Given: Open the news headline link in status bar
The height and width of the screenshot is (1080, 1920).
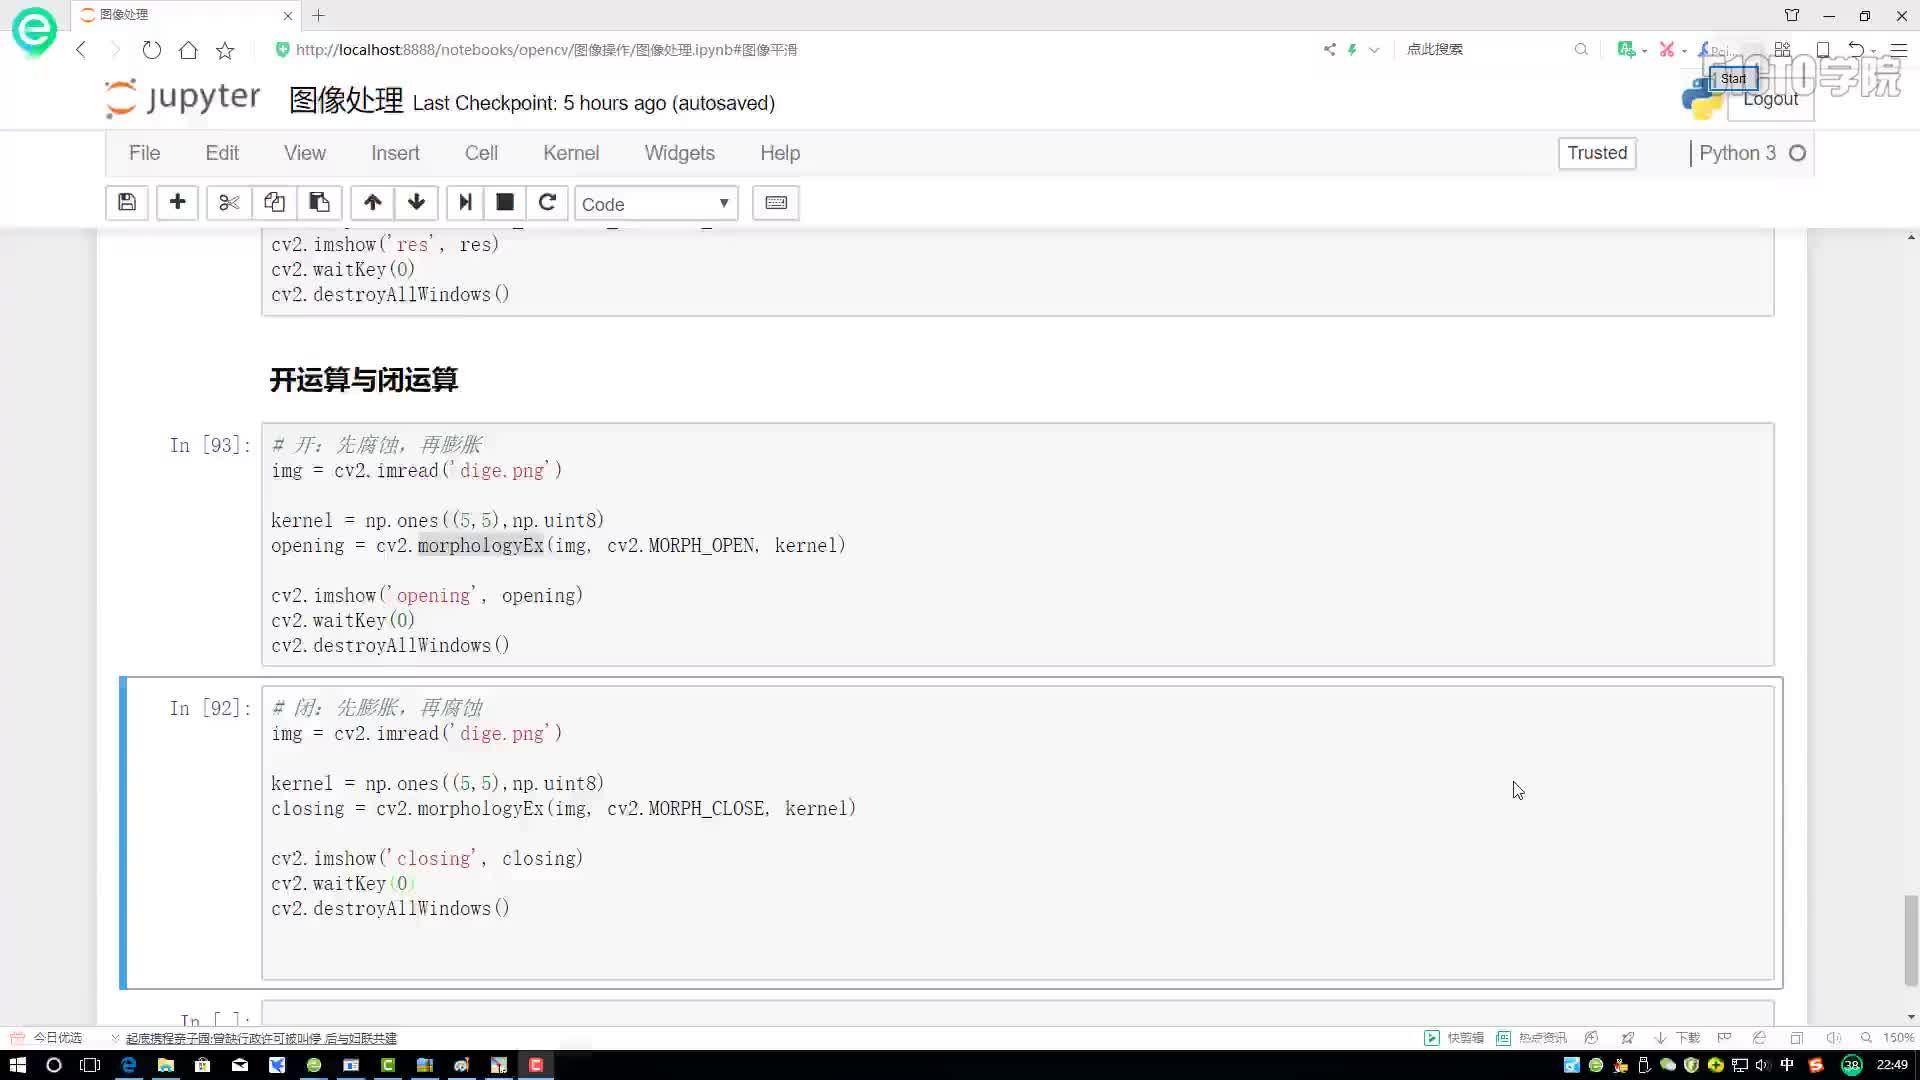Looking at the screenshot, I should point(261,1038).
